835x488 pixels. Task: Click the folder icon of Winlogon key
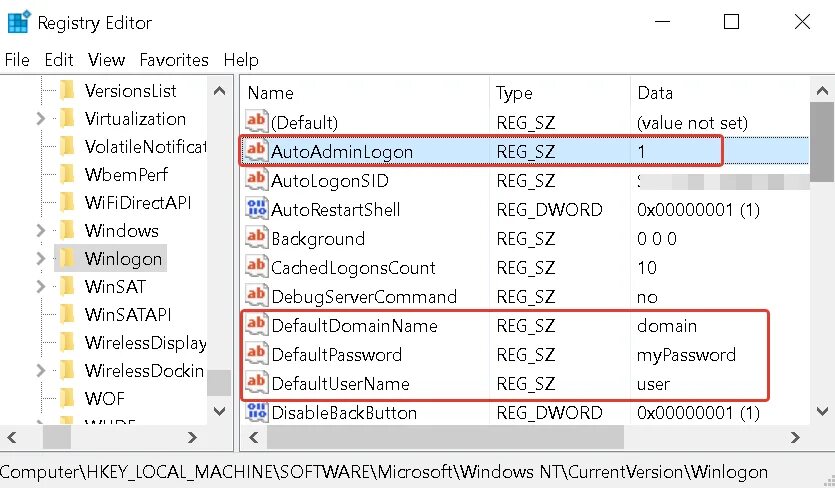[67, 258]
